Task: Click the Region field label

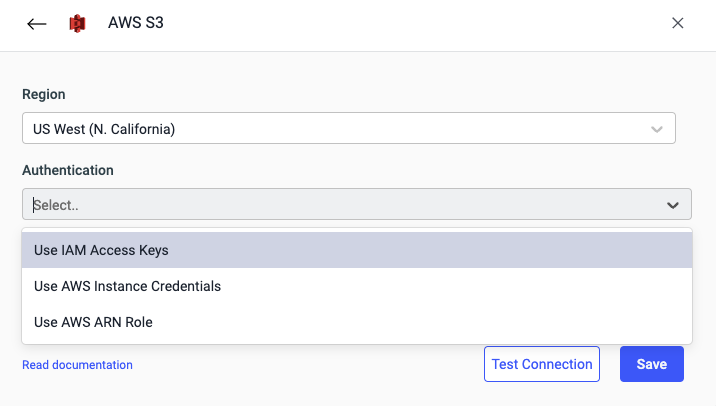Action: pyautogui.click(x=44, y=94)
